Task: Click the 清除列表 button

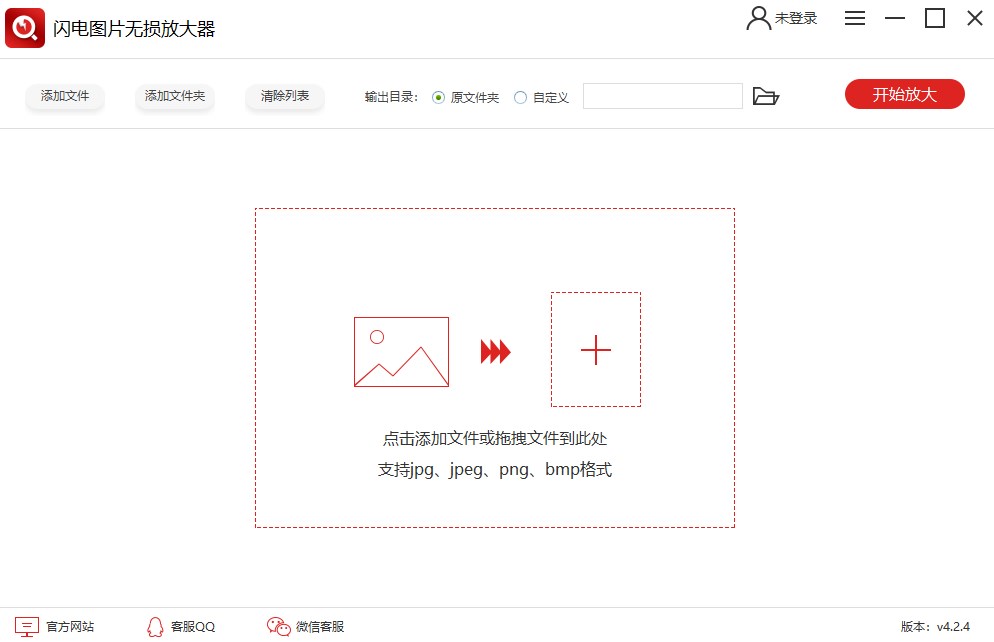Action: click(x=284, y=96)
